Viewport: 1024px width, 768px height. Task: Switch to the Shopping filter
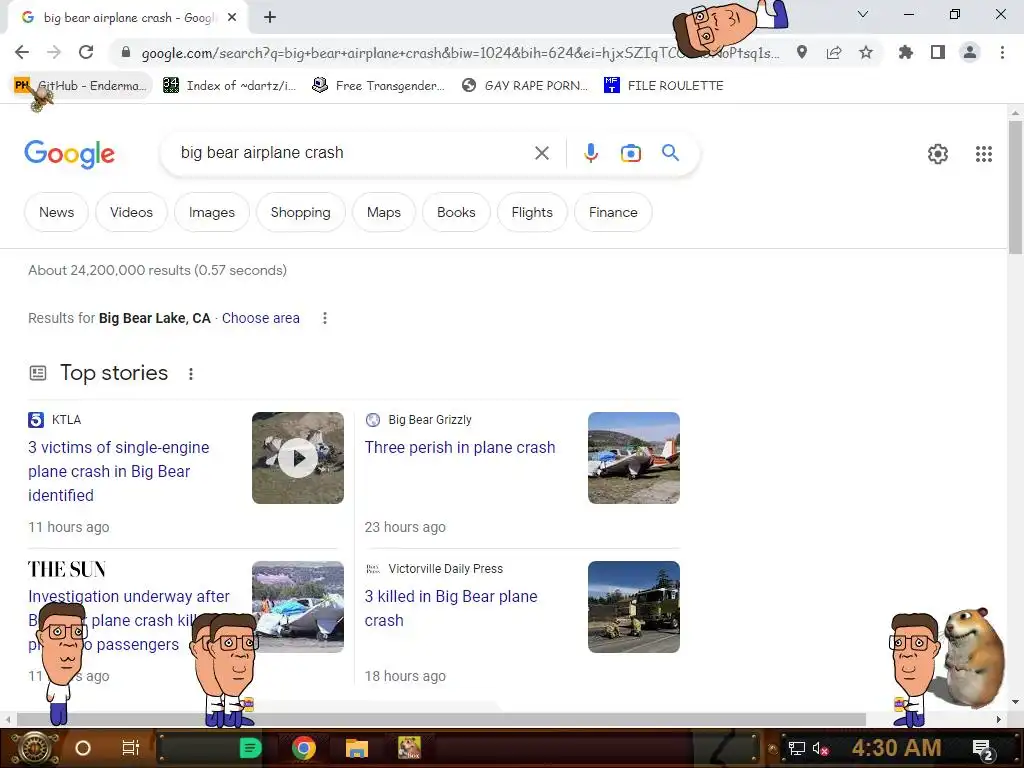click(x=300, y=212)
